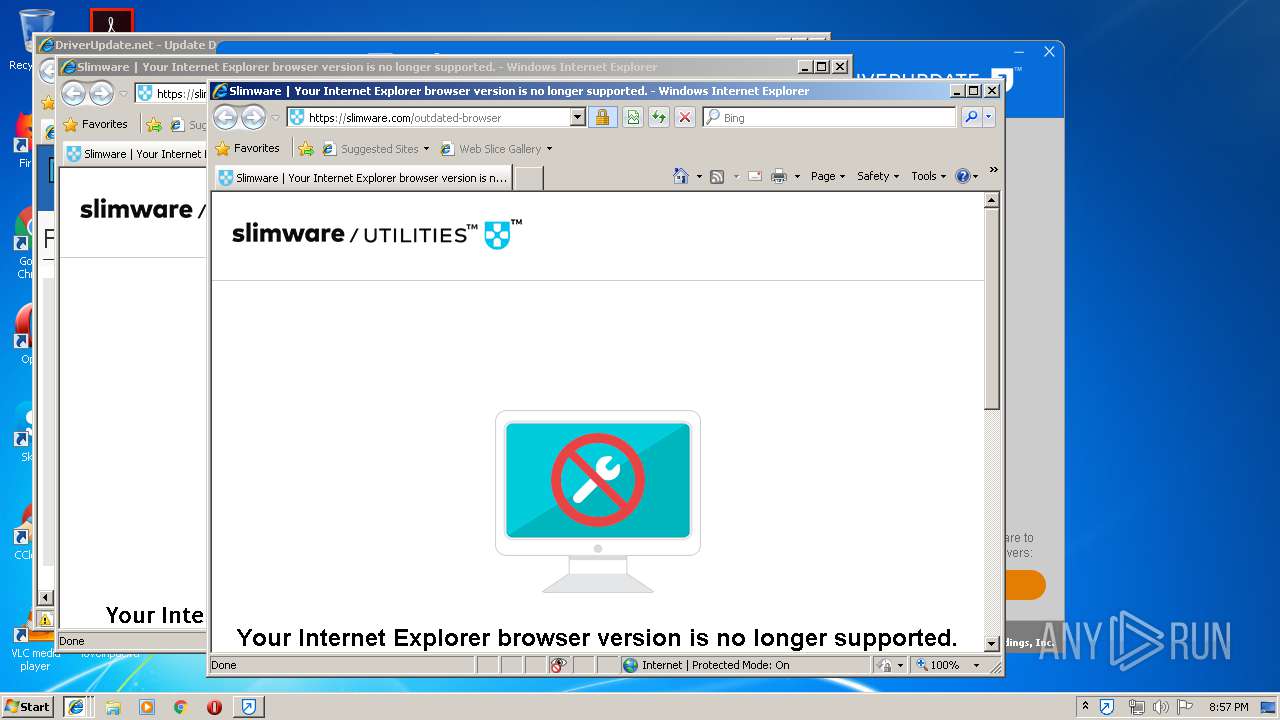Click the Home icon in command bar
Image resolution: width=1280 pixels, height=720 pixels.
[x=681, y=176]
